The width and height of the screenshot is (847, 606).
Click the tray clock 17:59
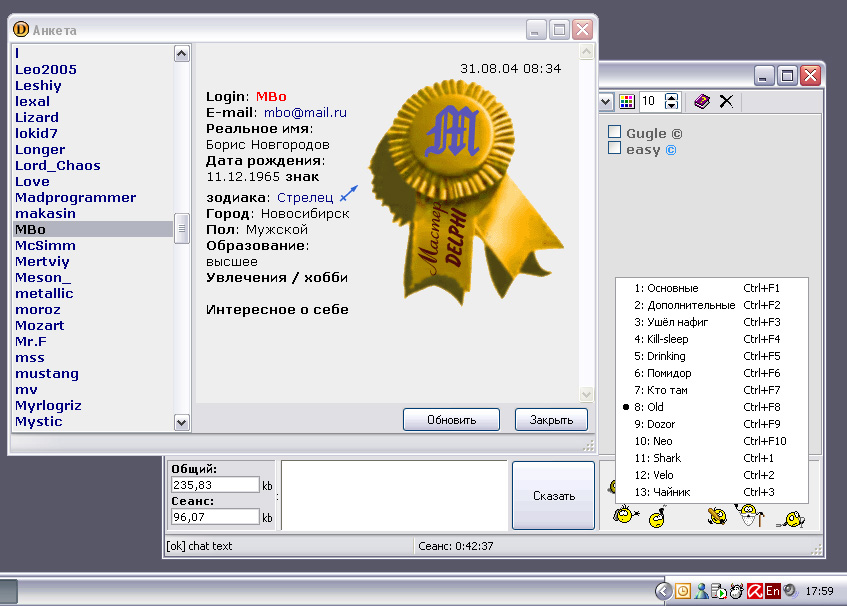click(819, 591)
